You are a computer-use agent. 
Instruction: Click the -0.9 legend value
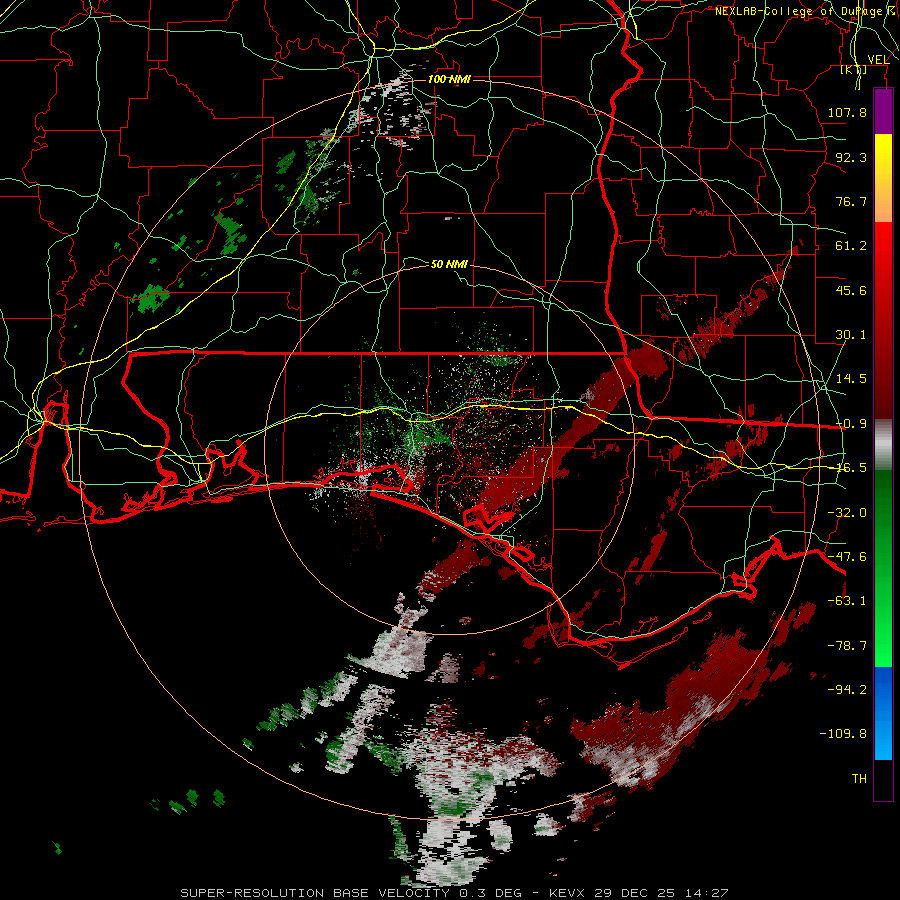tap(851, 424)
